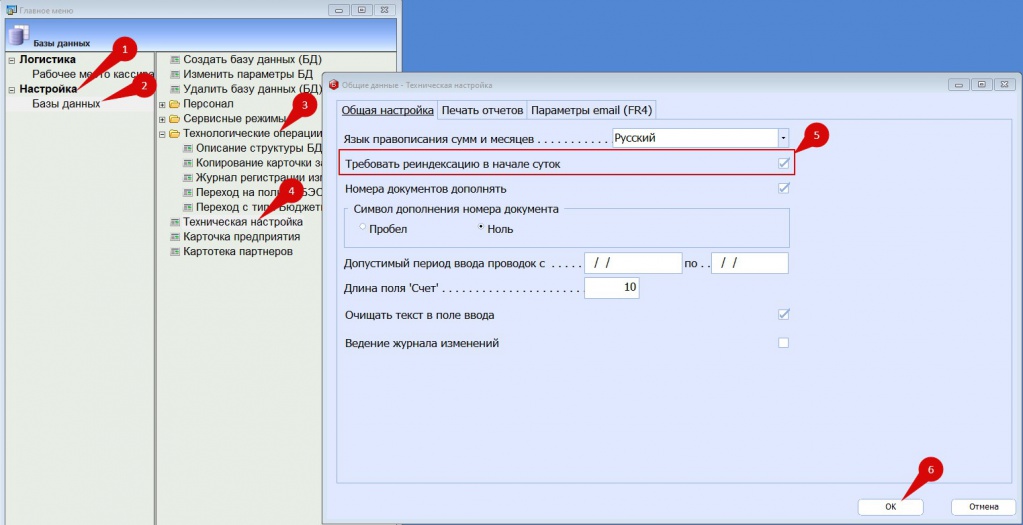Viewport: 1023px width, 525px height.
Task: Open Изменить параметры БД entry
Action: (248, 74)
